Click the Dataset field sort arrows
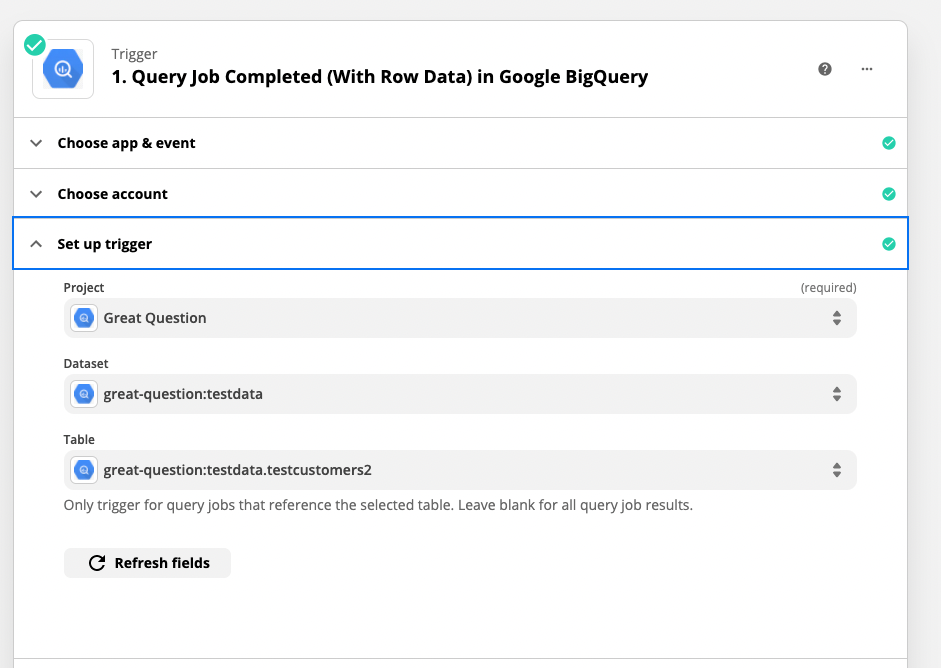 837,394
